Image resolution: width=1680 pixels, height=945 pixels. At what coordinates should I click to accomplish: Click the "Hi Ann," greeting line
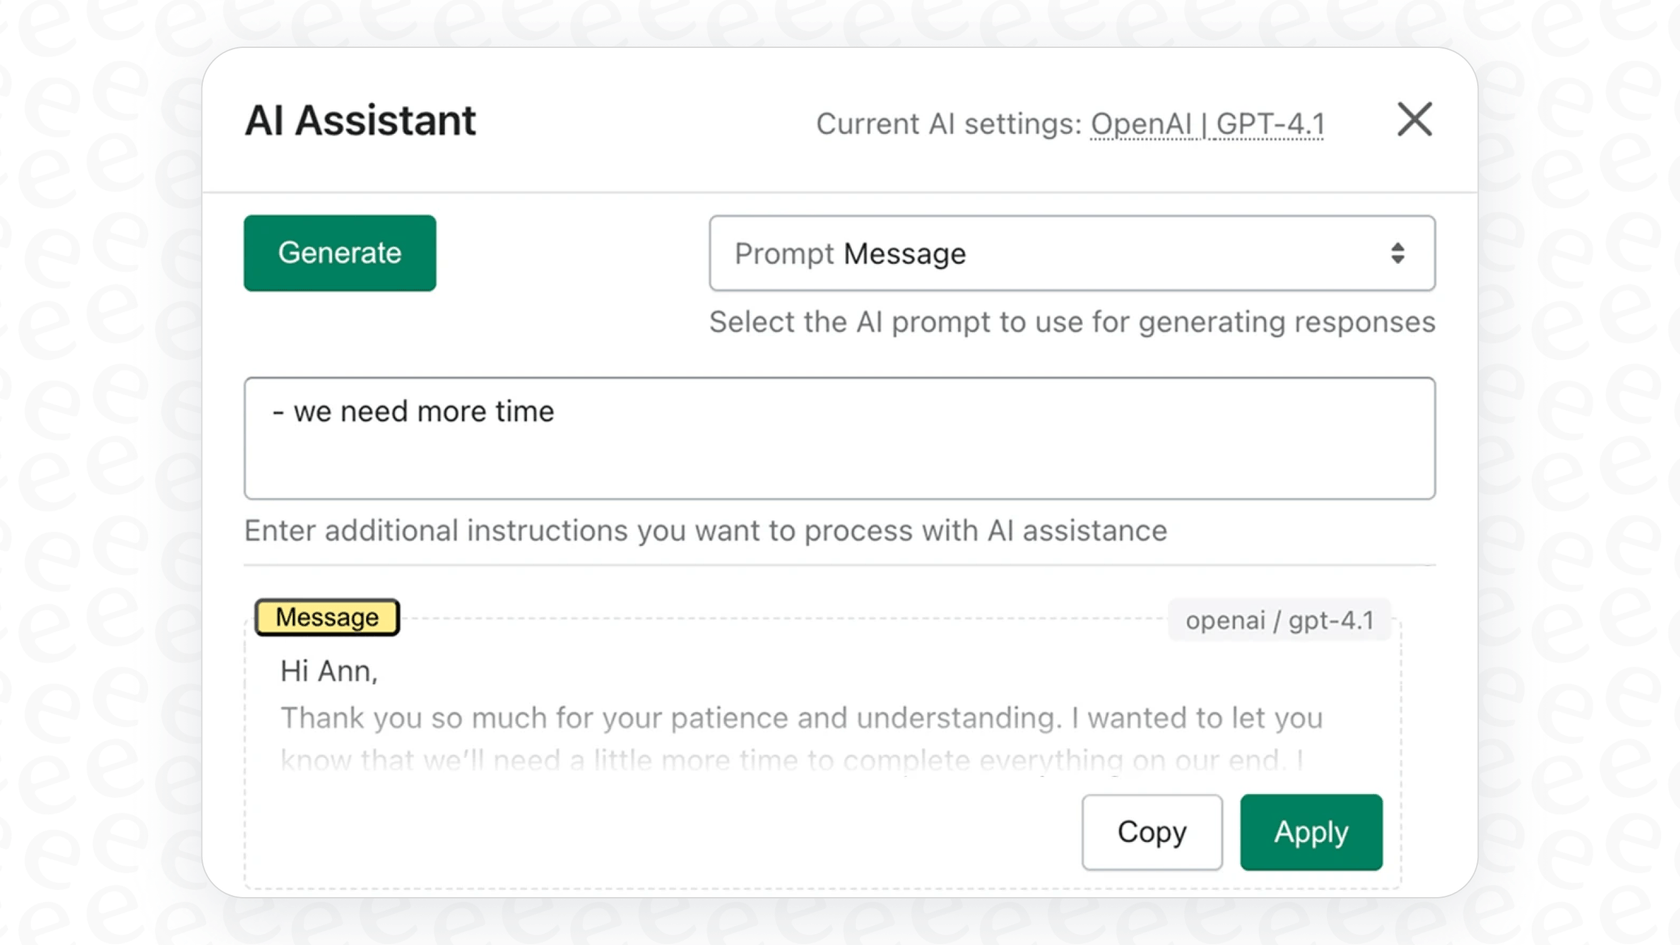[x=330, y=671]
